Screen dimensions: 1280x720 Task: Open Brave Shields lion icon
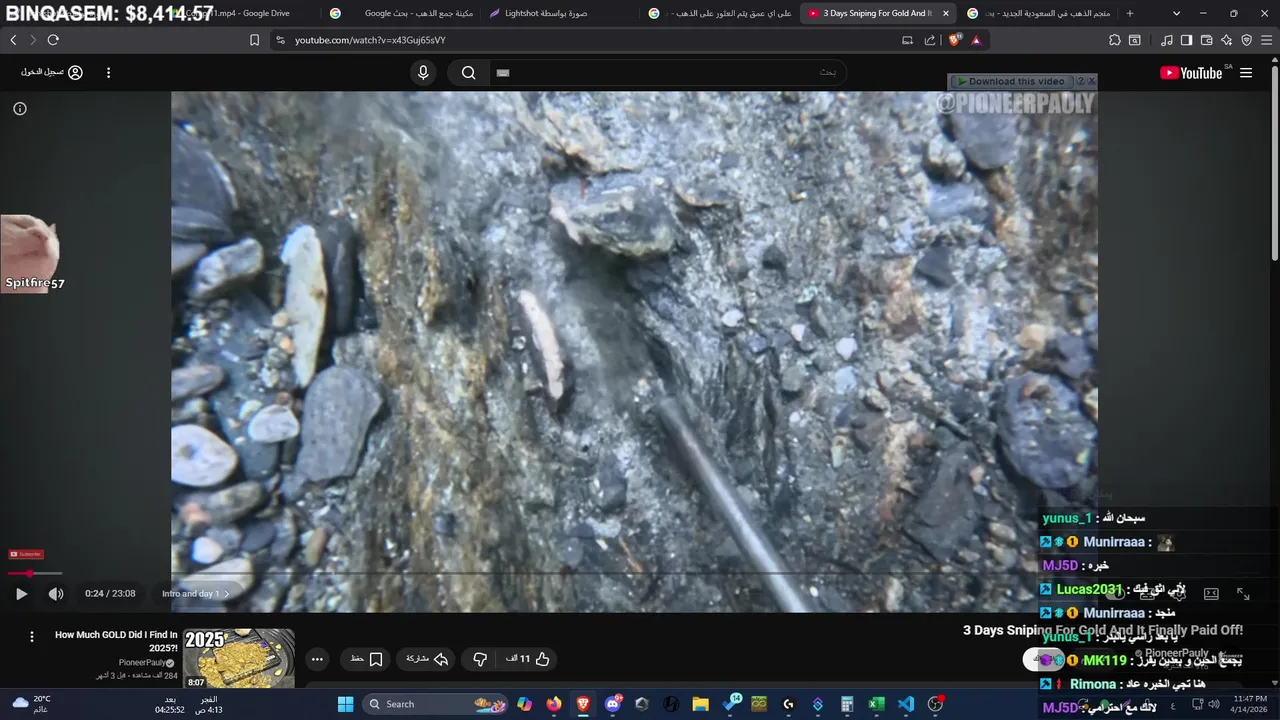point(954,40)
